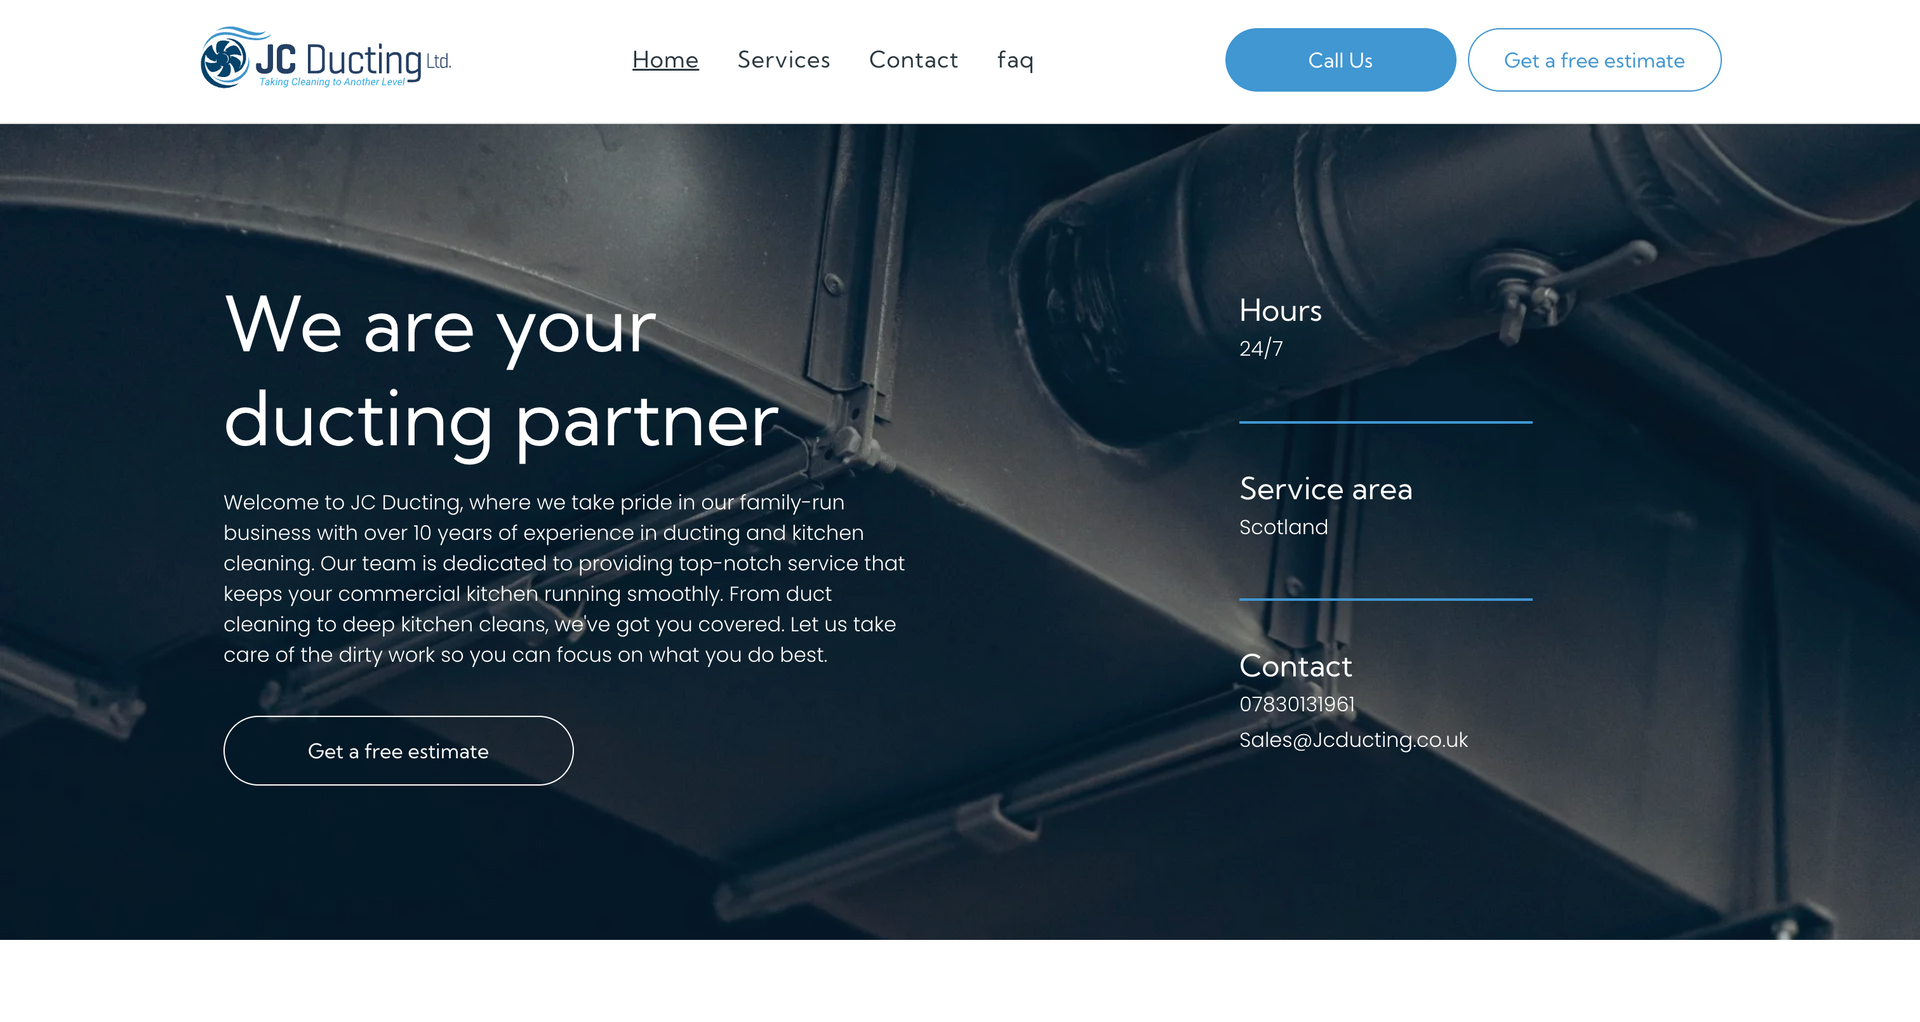This screenshot has height=1022, width=1920.
Task: Click the Contact heading in info panel
Action: 1295,666
